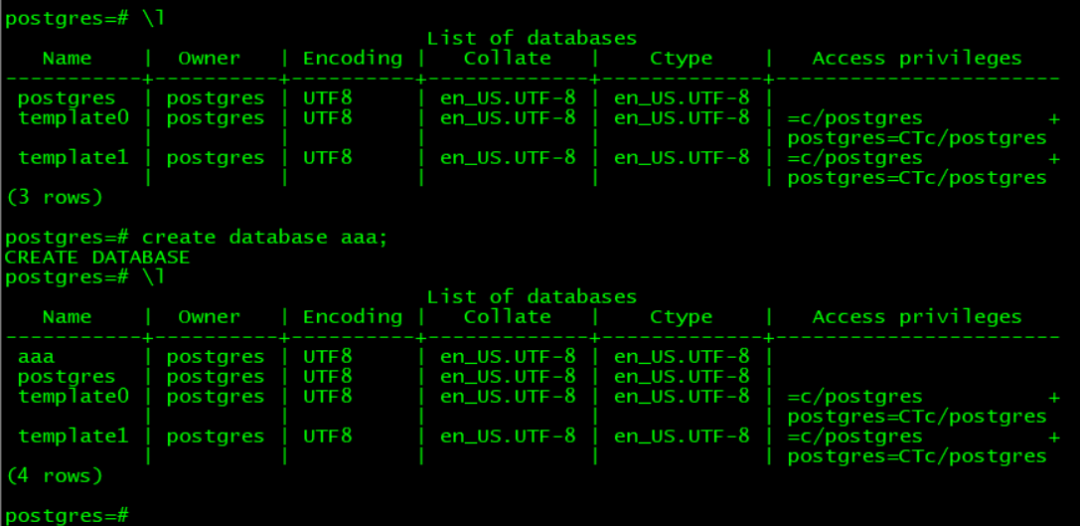Click the 'postgres' owner of the aaa row
This screenshot has height=526, width=1080.
coord(215,357)
